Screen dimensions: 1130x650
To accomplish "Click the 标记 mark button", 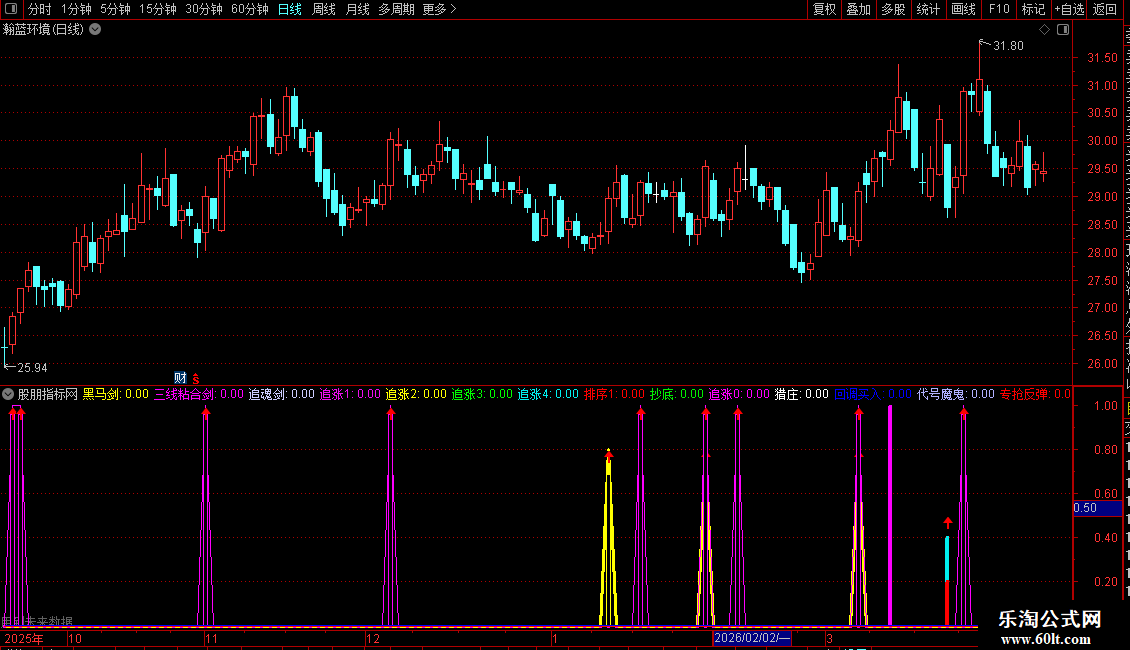I will click(x=1033, y=9).
